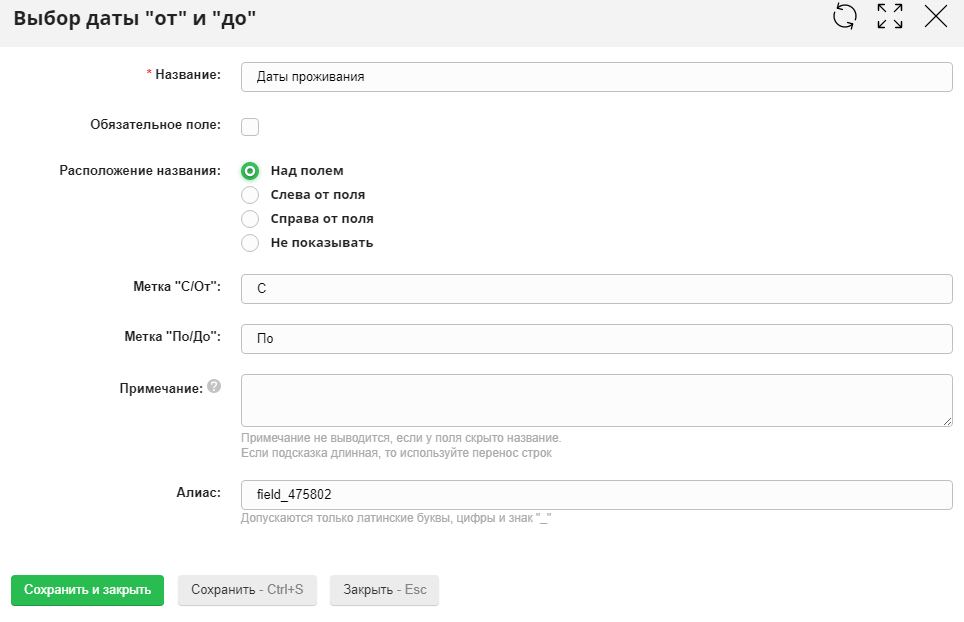Viewport: 964px width, 622px height.
Task: Close the dialog with the X icon
Action: [x=936, y=16]
